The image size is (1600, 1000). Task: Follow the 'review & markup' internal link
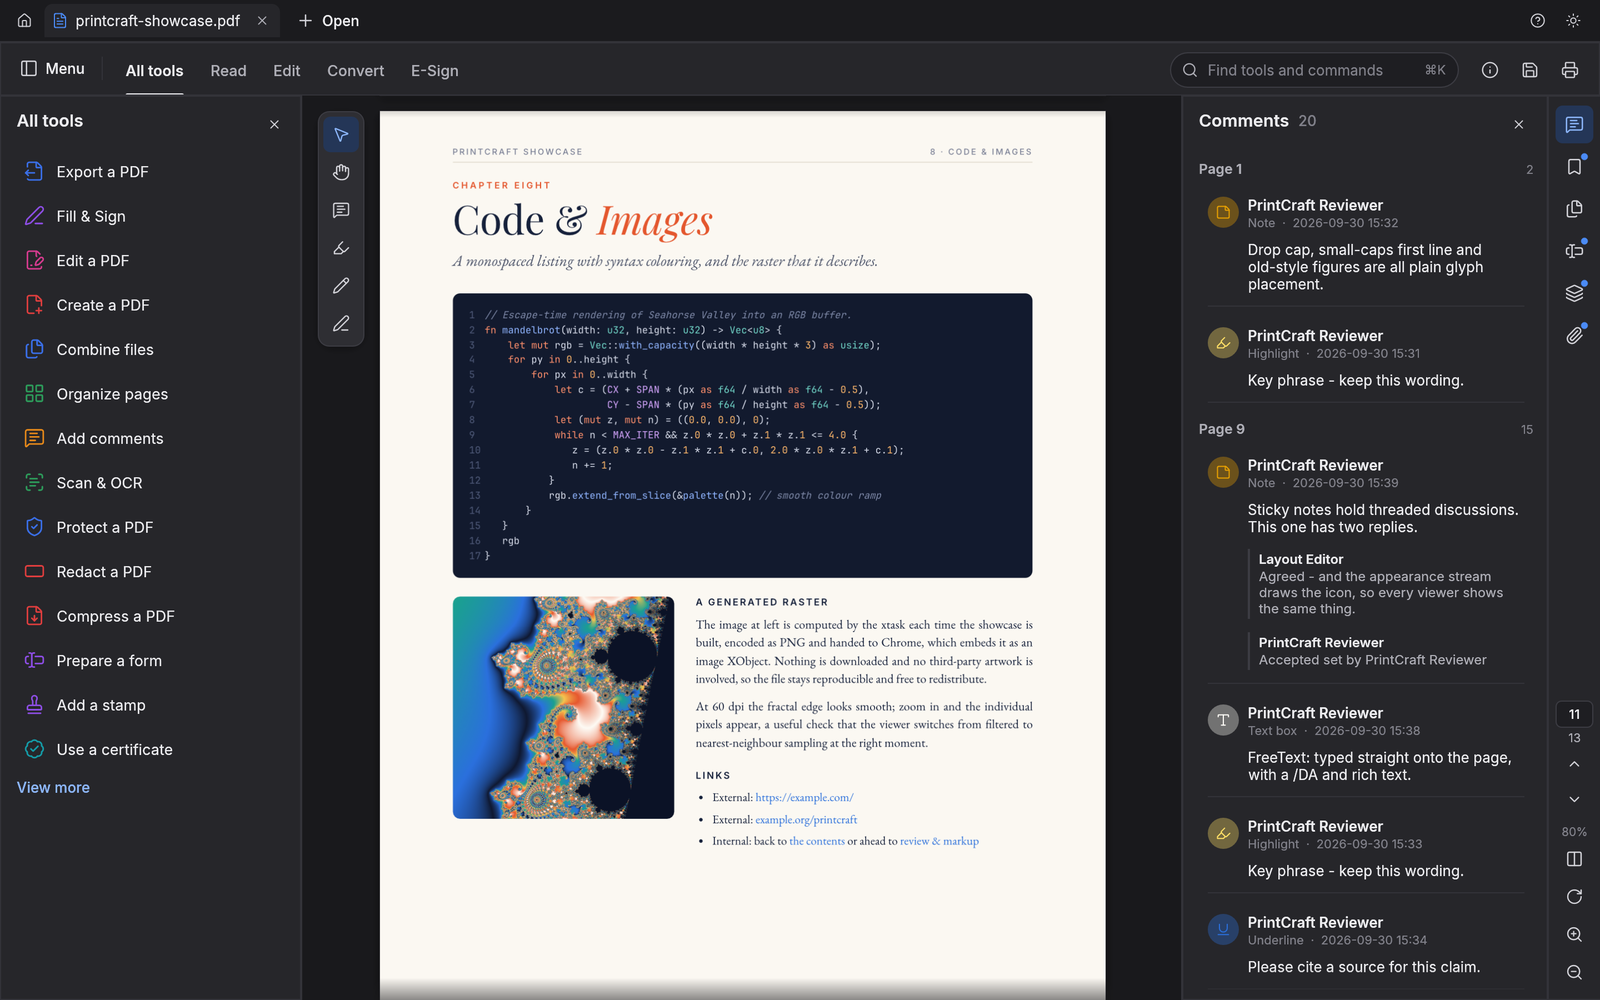[x=939, y=842]
